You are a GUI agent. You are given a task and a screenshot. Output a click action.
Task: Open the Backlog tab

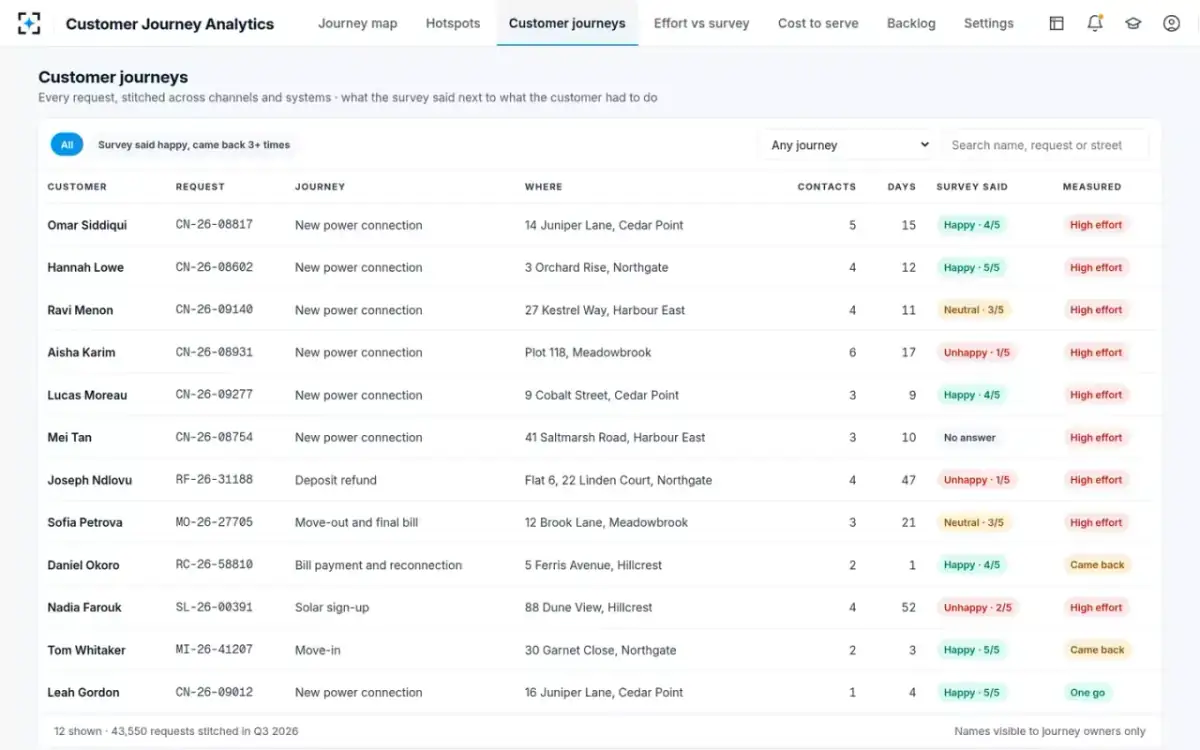coord(911,23)
